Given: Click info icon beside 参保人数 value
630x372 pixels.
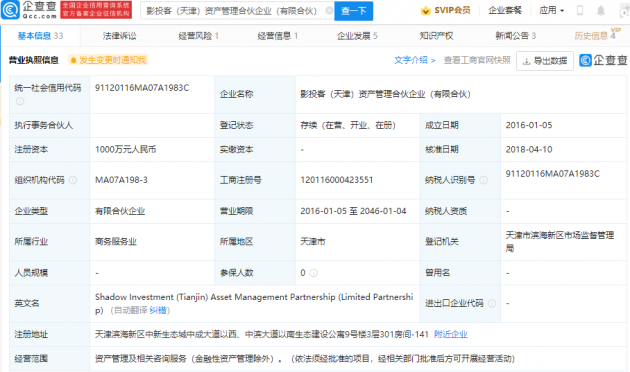Looking at the screenshot, I should (x=314, y=273).
